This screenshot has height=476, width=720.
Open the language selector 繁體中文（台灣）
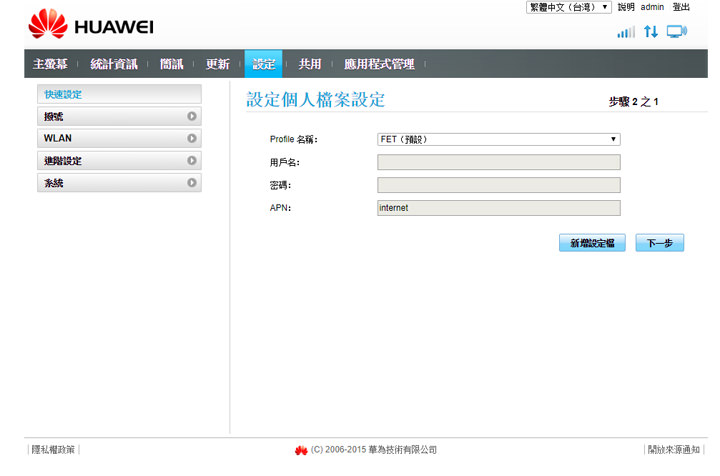[x=569, y=7]
